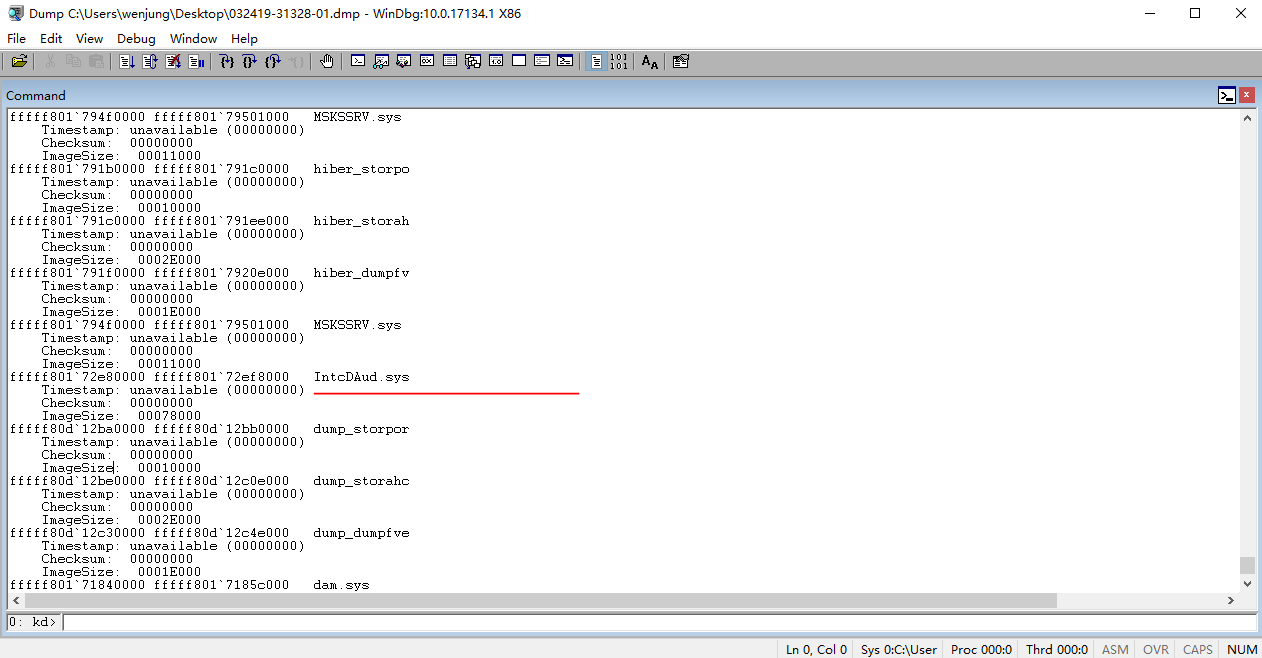
Task: Show the Registers window icon
Action: coord(427,62)
